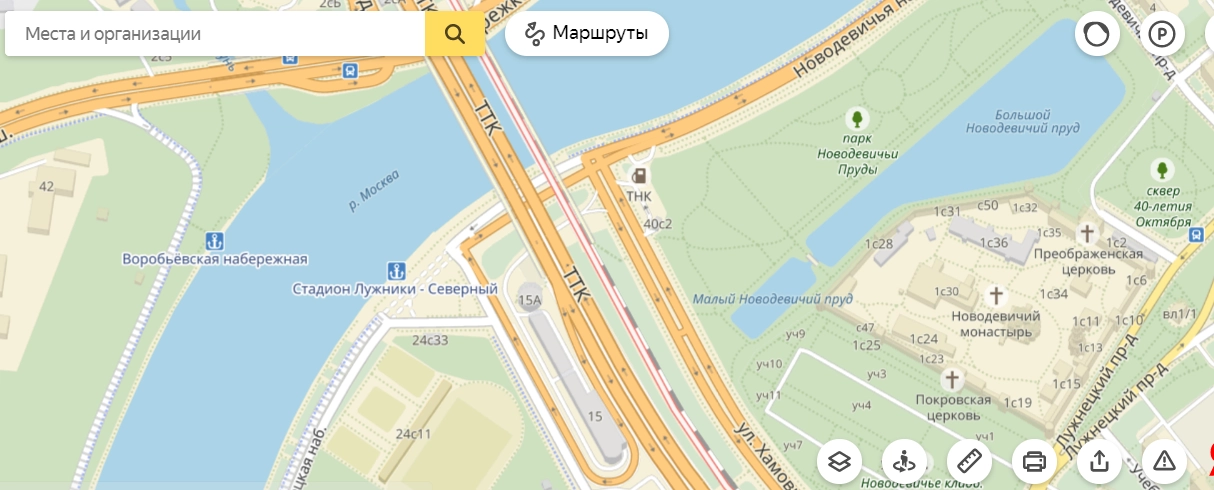
Task: Focus the Места и организации search field
Action: [x=215, y=34]
